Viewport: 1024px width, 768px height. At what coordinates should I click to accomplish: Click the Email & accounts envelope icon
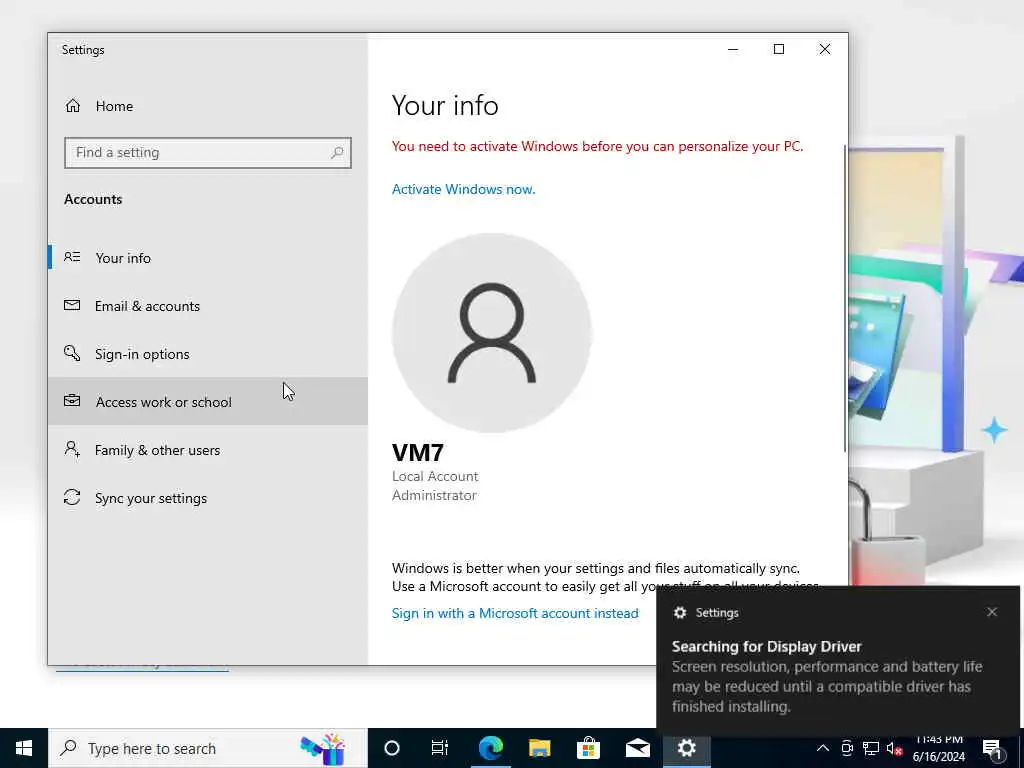point(72,305)
